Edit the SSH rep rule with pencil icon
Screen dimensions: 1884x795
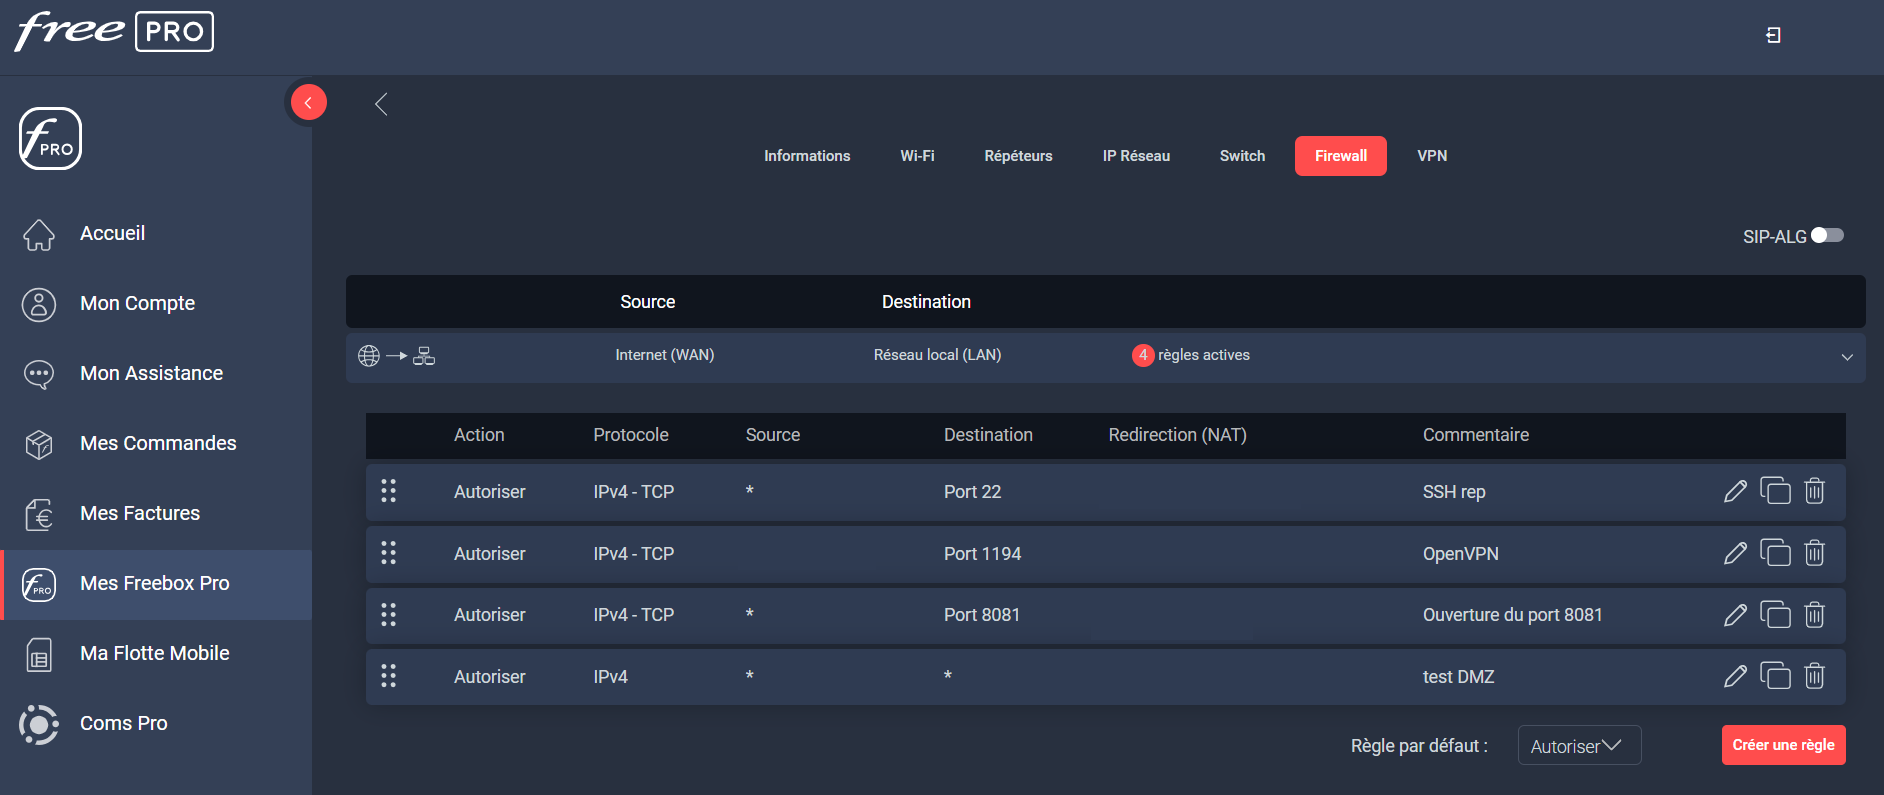[1735, 491]
